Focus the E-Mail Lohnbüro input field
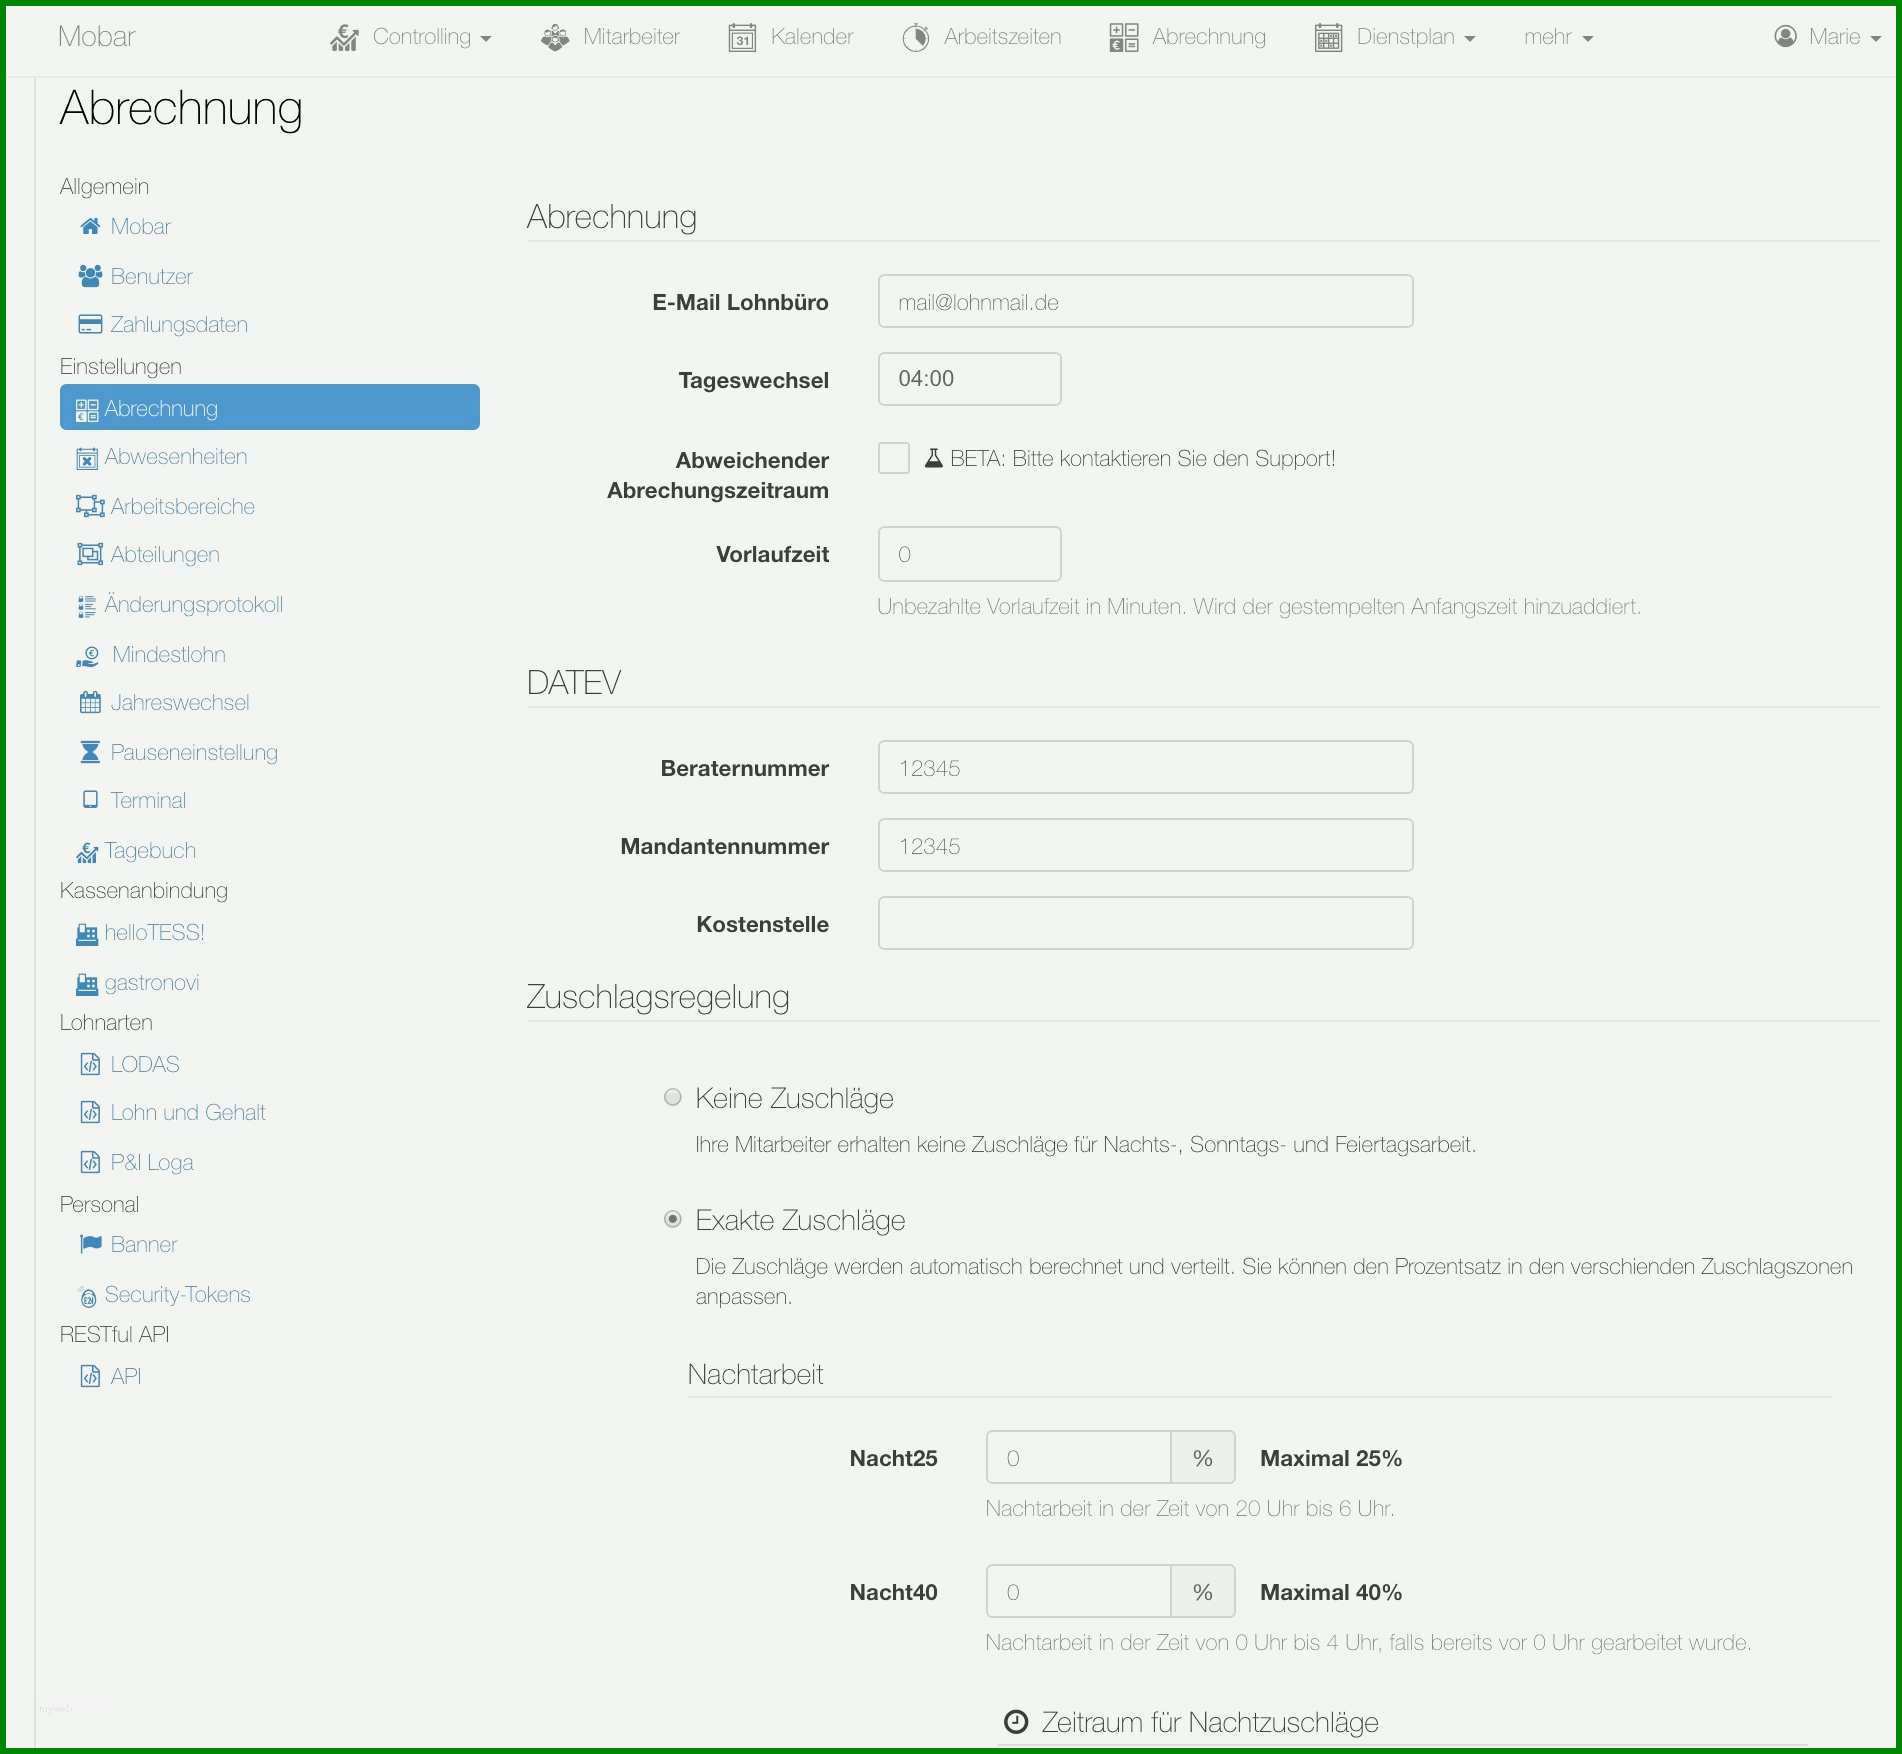 (1145, 301)
